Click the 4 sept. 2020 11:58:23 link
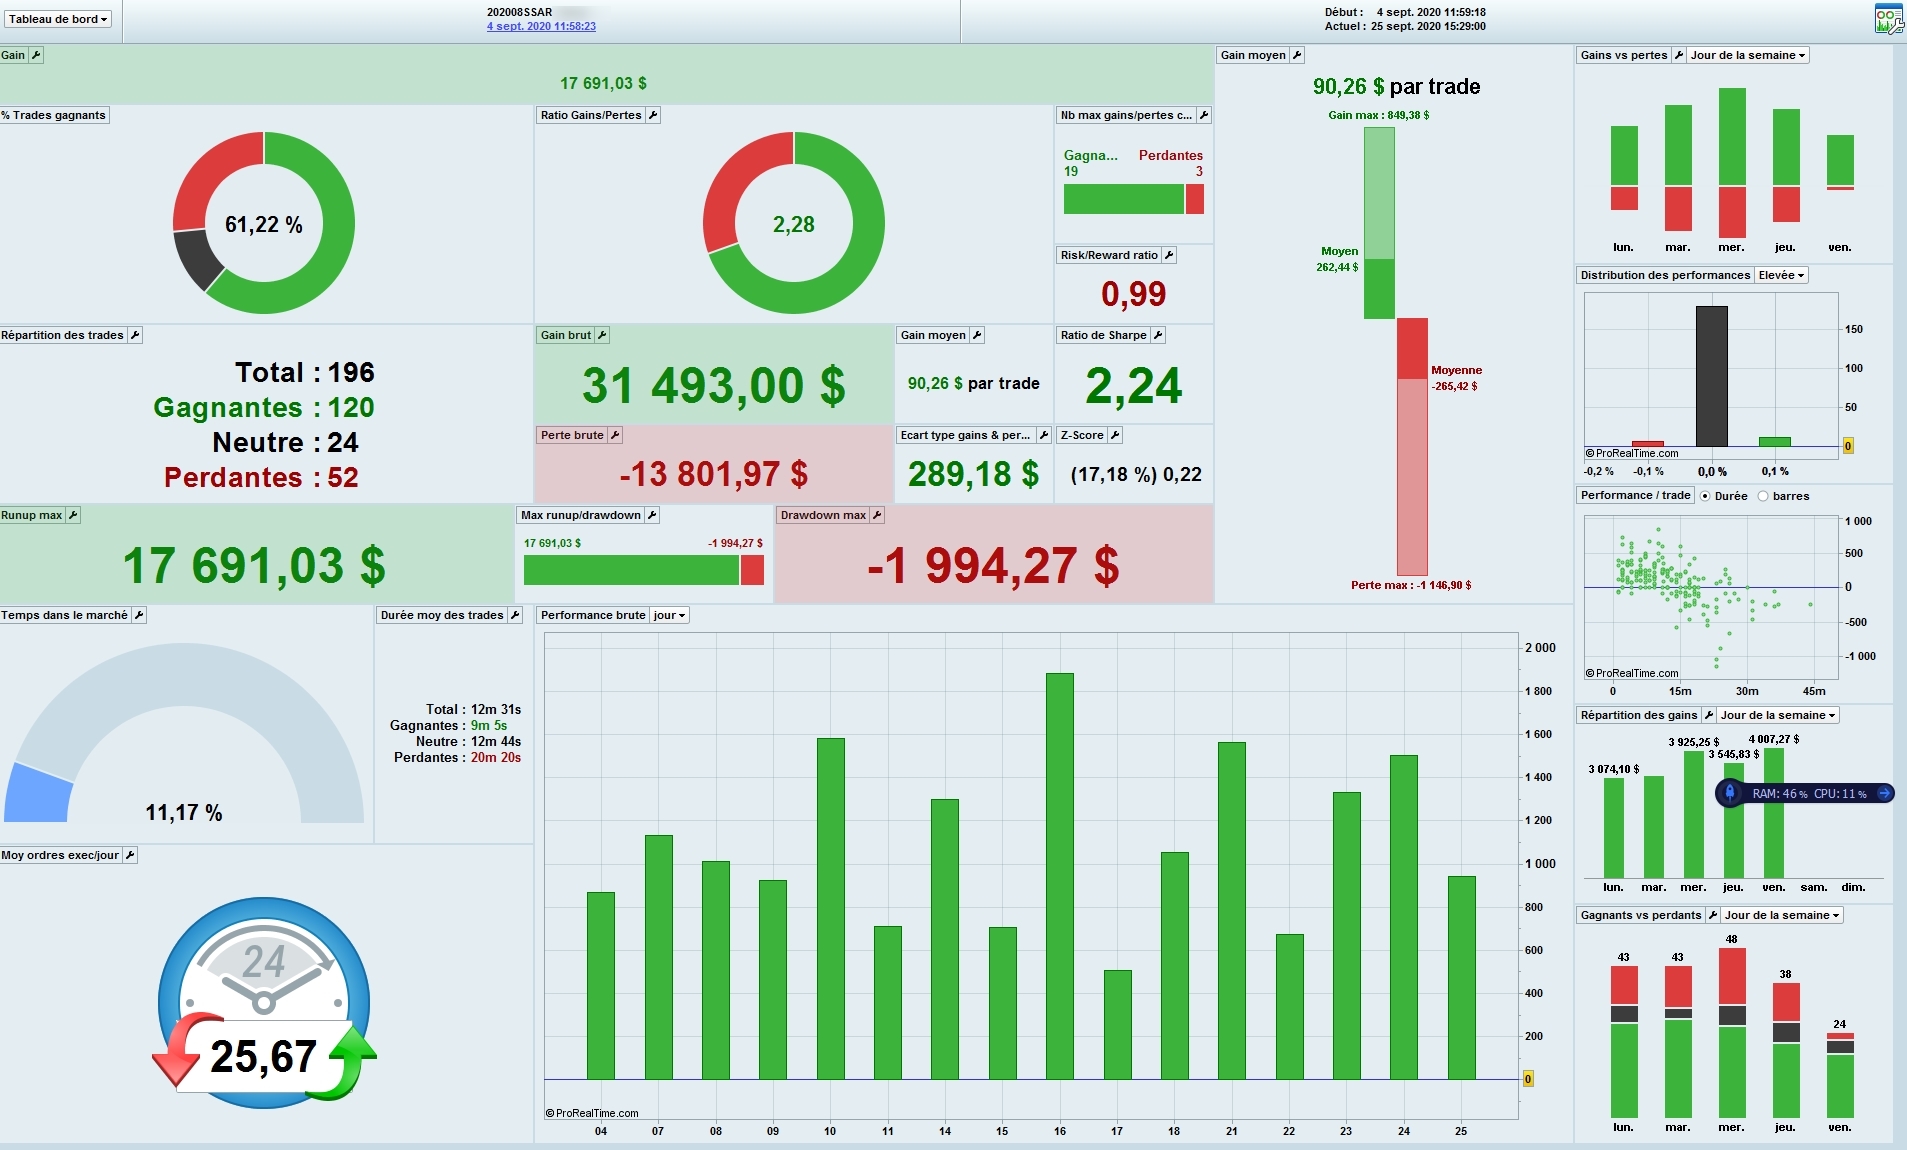The width and height of the screenshot is (1907, 1150). point(541,26)
